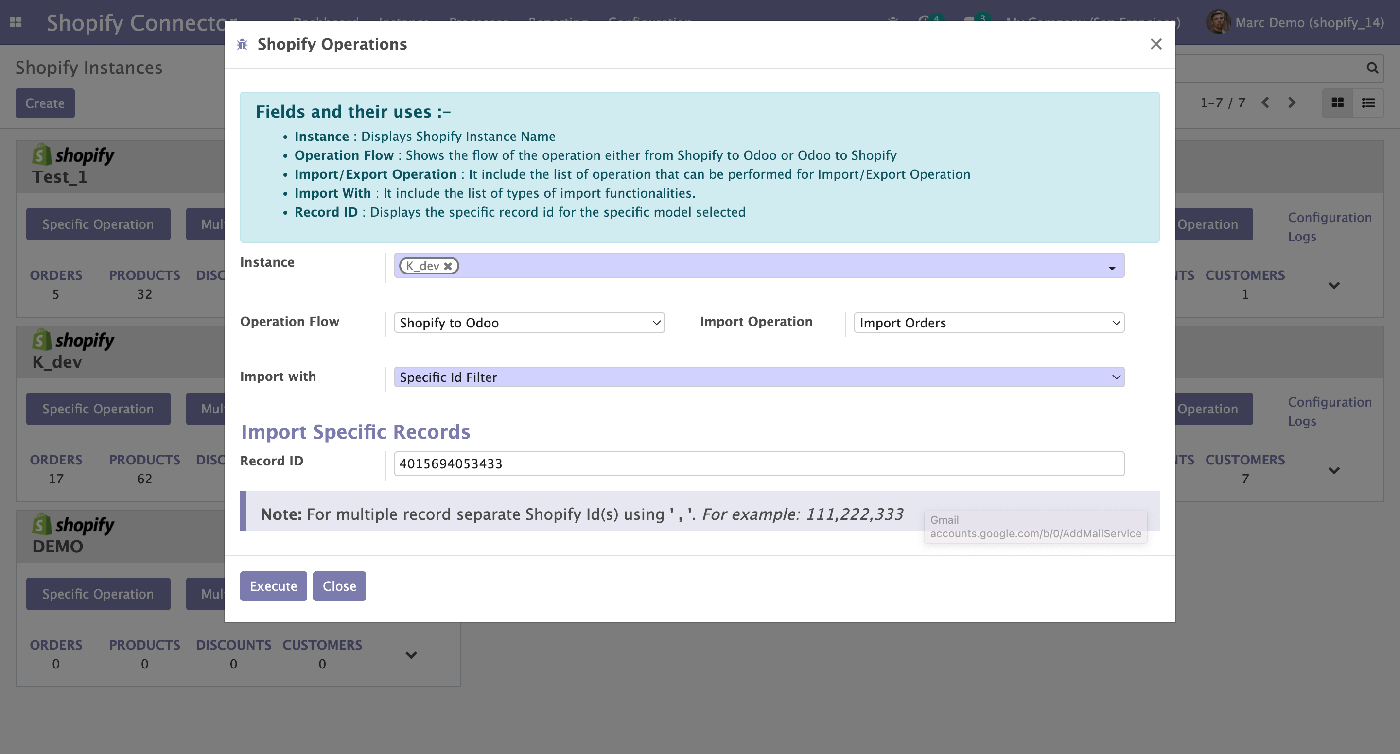Close the Shopify Operations dialog with X
Screen dimensions: 1400x754
coord(1156,44)
